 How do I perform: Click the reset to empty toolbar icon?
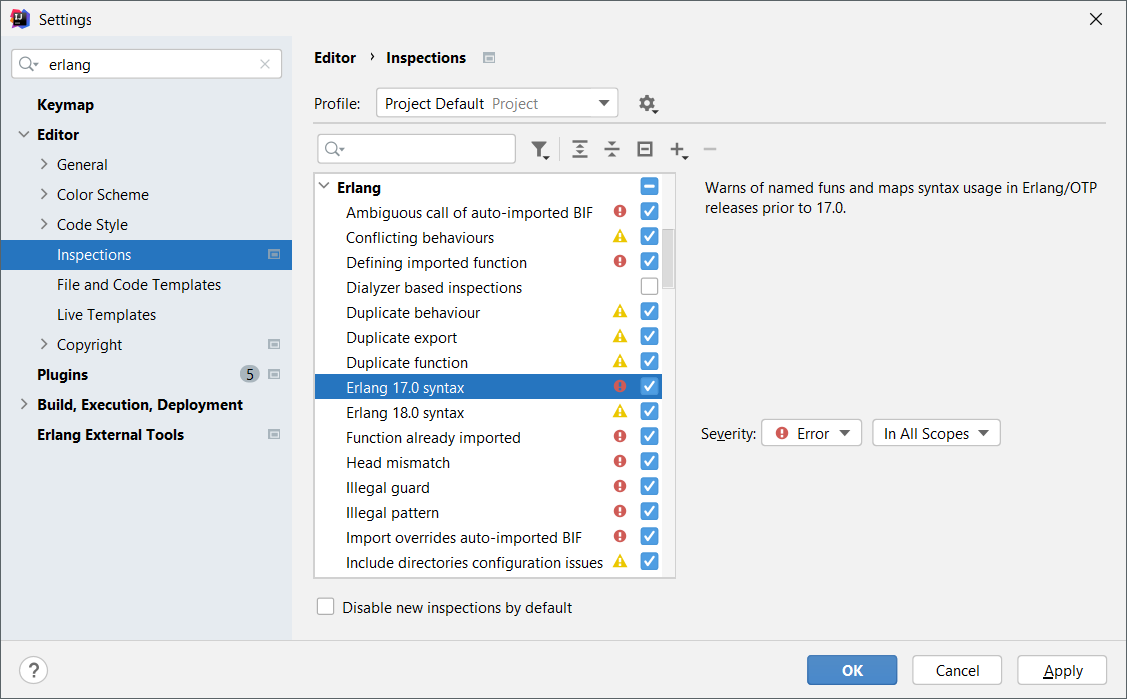[x=645, y=149]
